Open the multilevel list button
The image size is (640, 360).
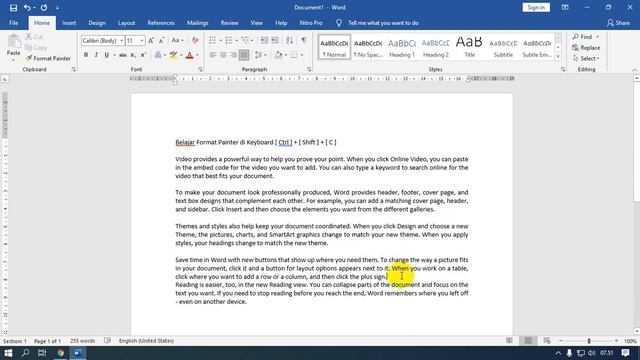pyautogui.click(x=245, y=40)
